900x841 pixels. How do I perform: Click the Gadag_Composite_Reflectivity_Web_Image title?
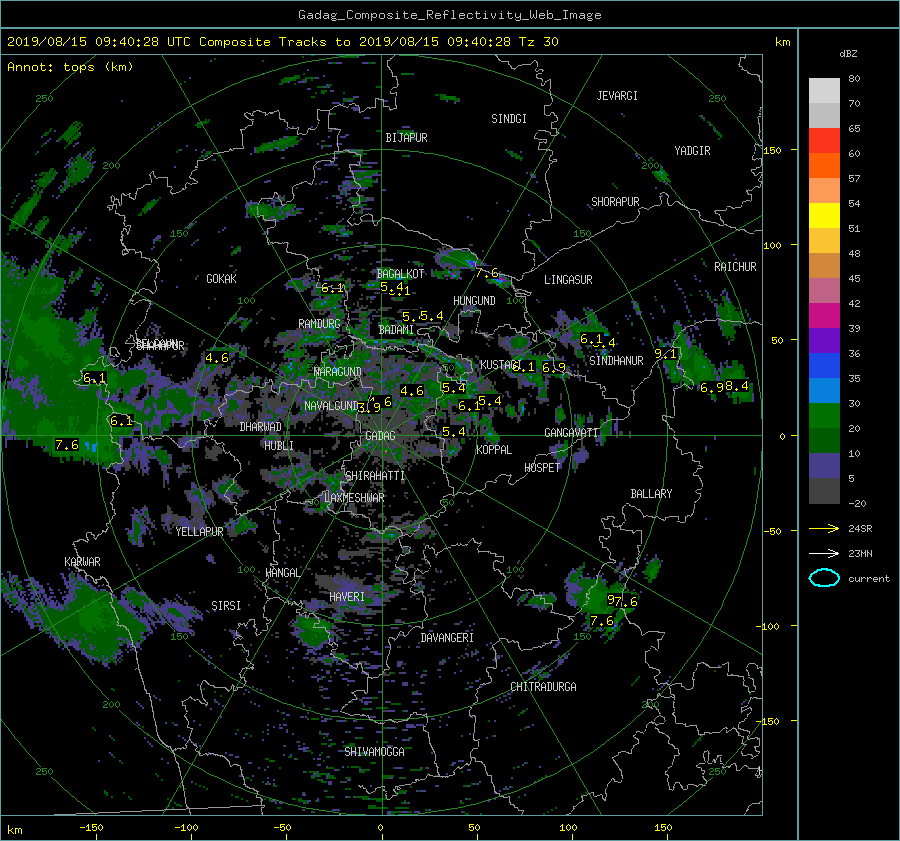(449, 15)
